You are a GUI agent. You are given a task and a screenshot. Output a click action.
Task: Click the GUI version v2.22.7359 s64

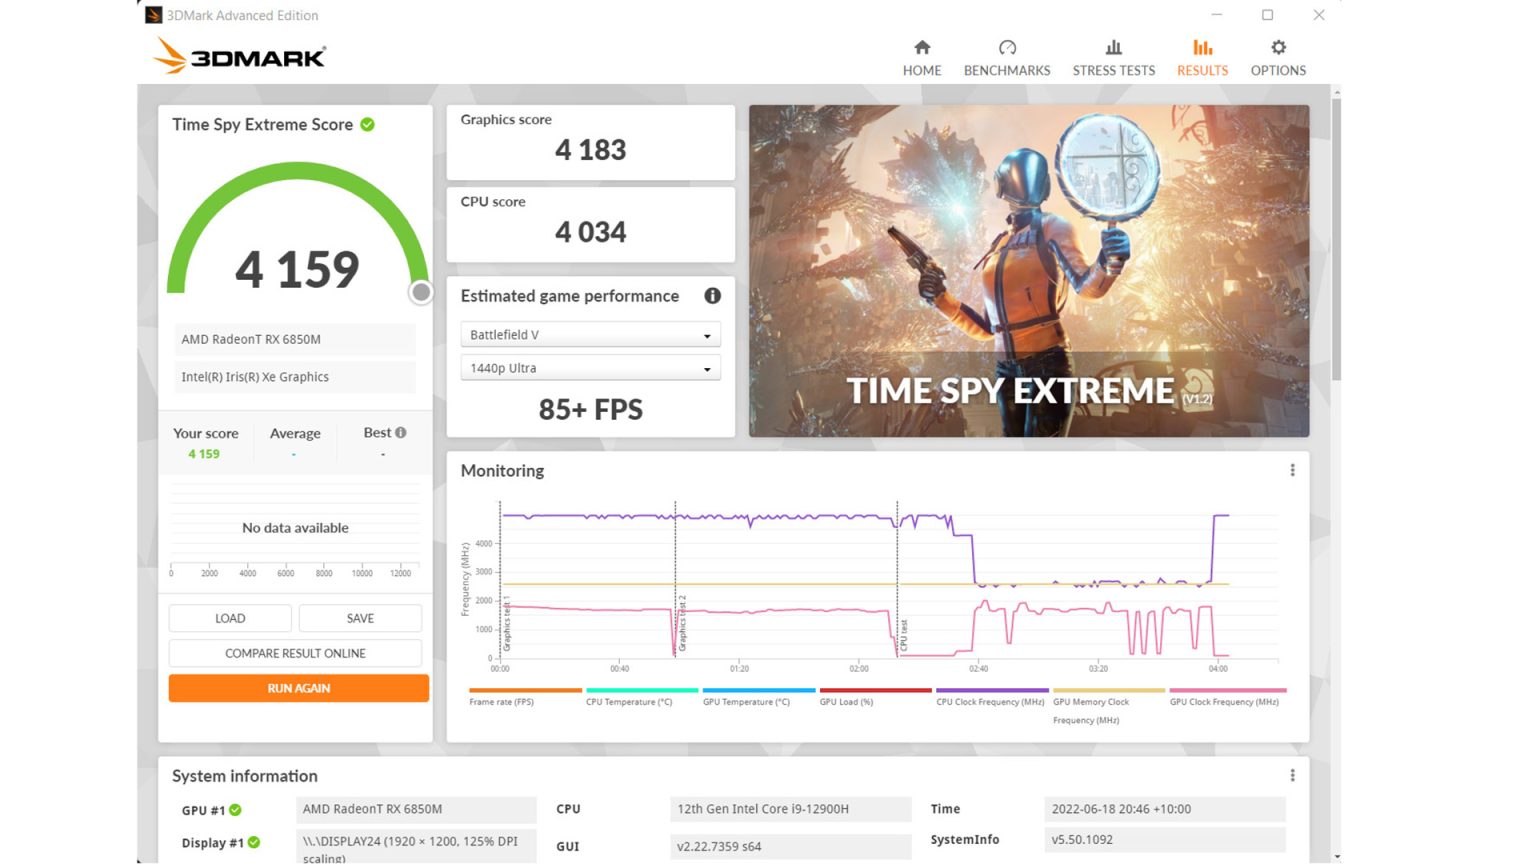pos(790,846)
